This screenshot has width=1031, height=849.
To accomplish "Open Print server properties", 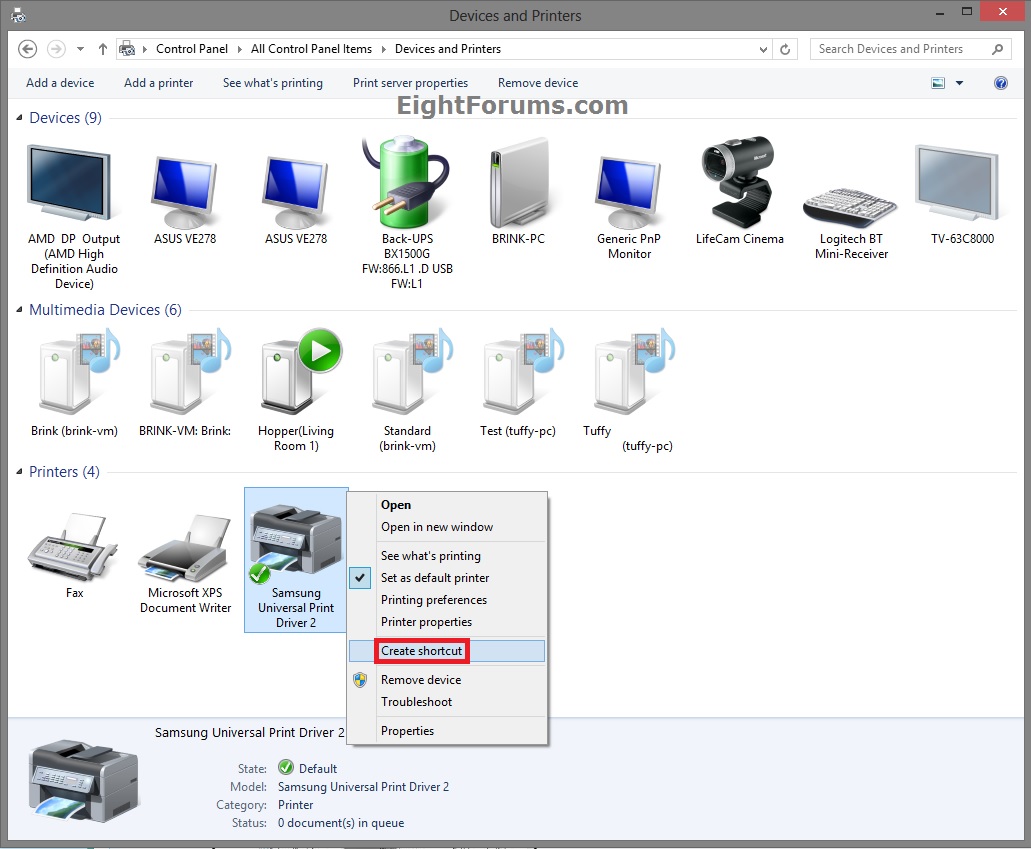I will [410, 83].
